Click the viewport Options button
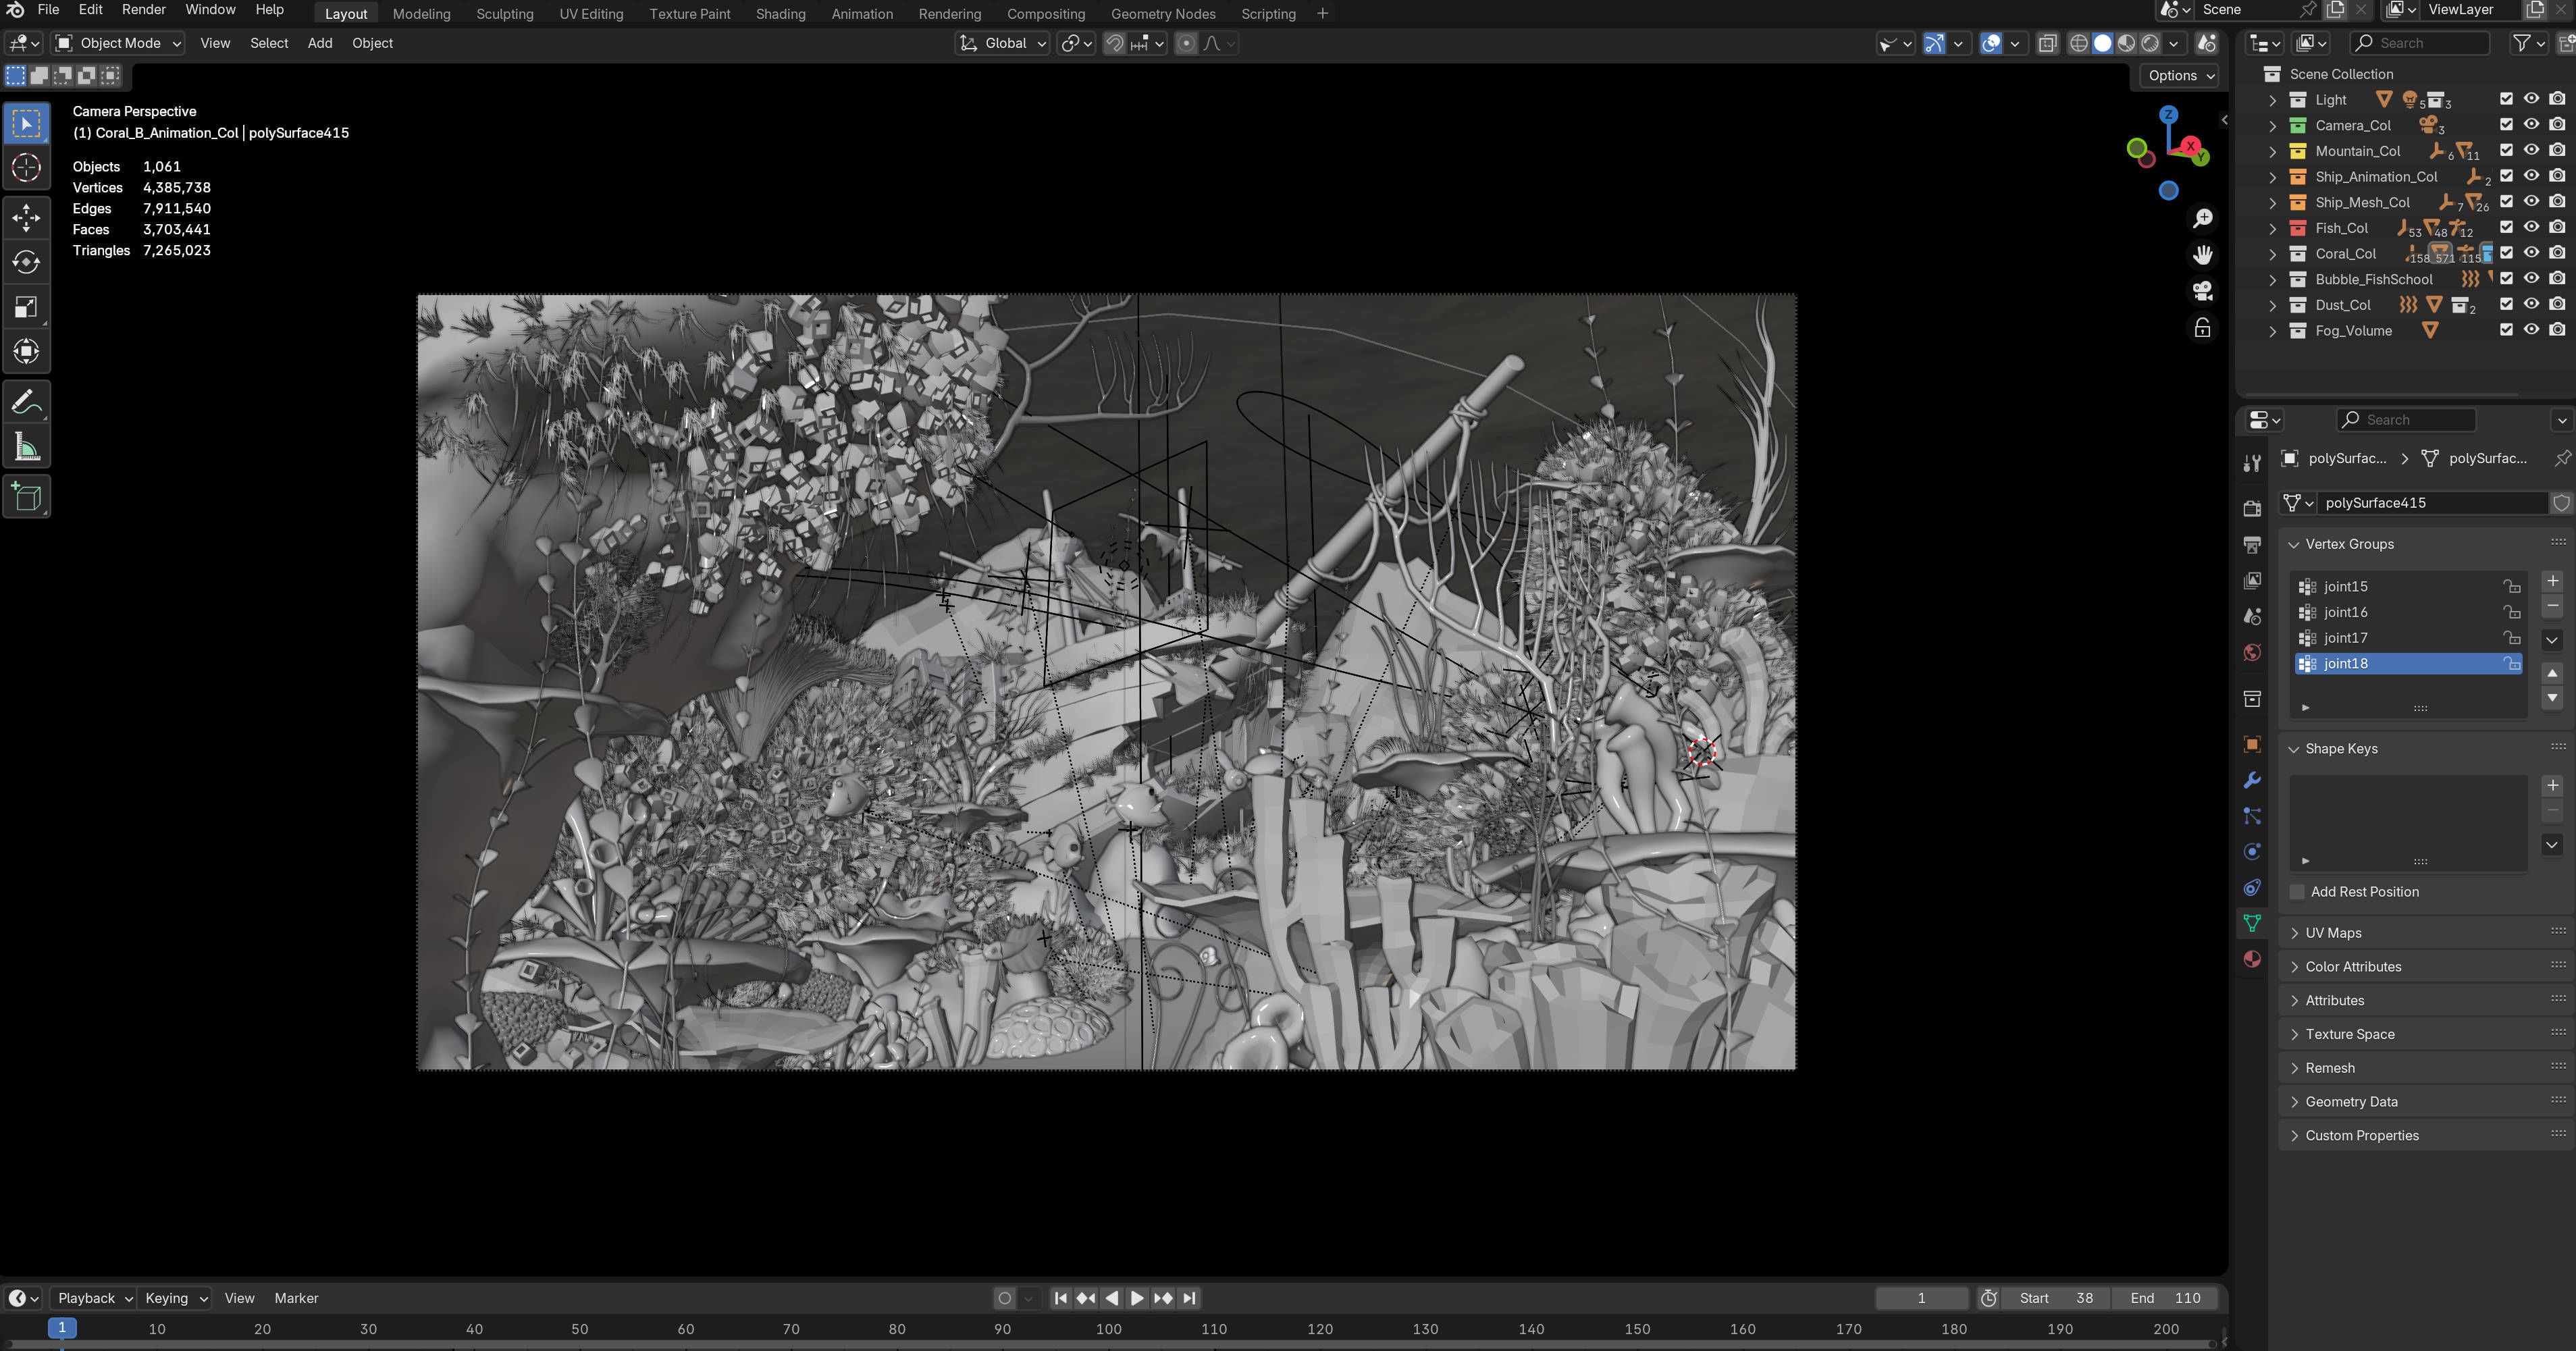This screenshot has height=1351, width=2576. click(x=2181, y=76)
